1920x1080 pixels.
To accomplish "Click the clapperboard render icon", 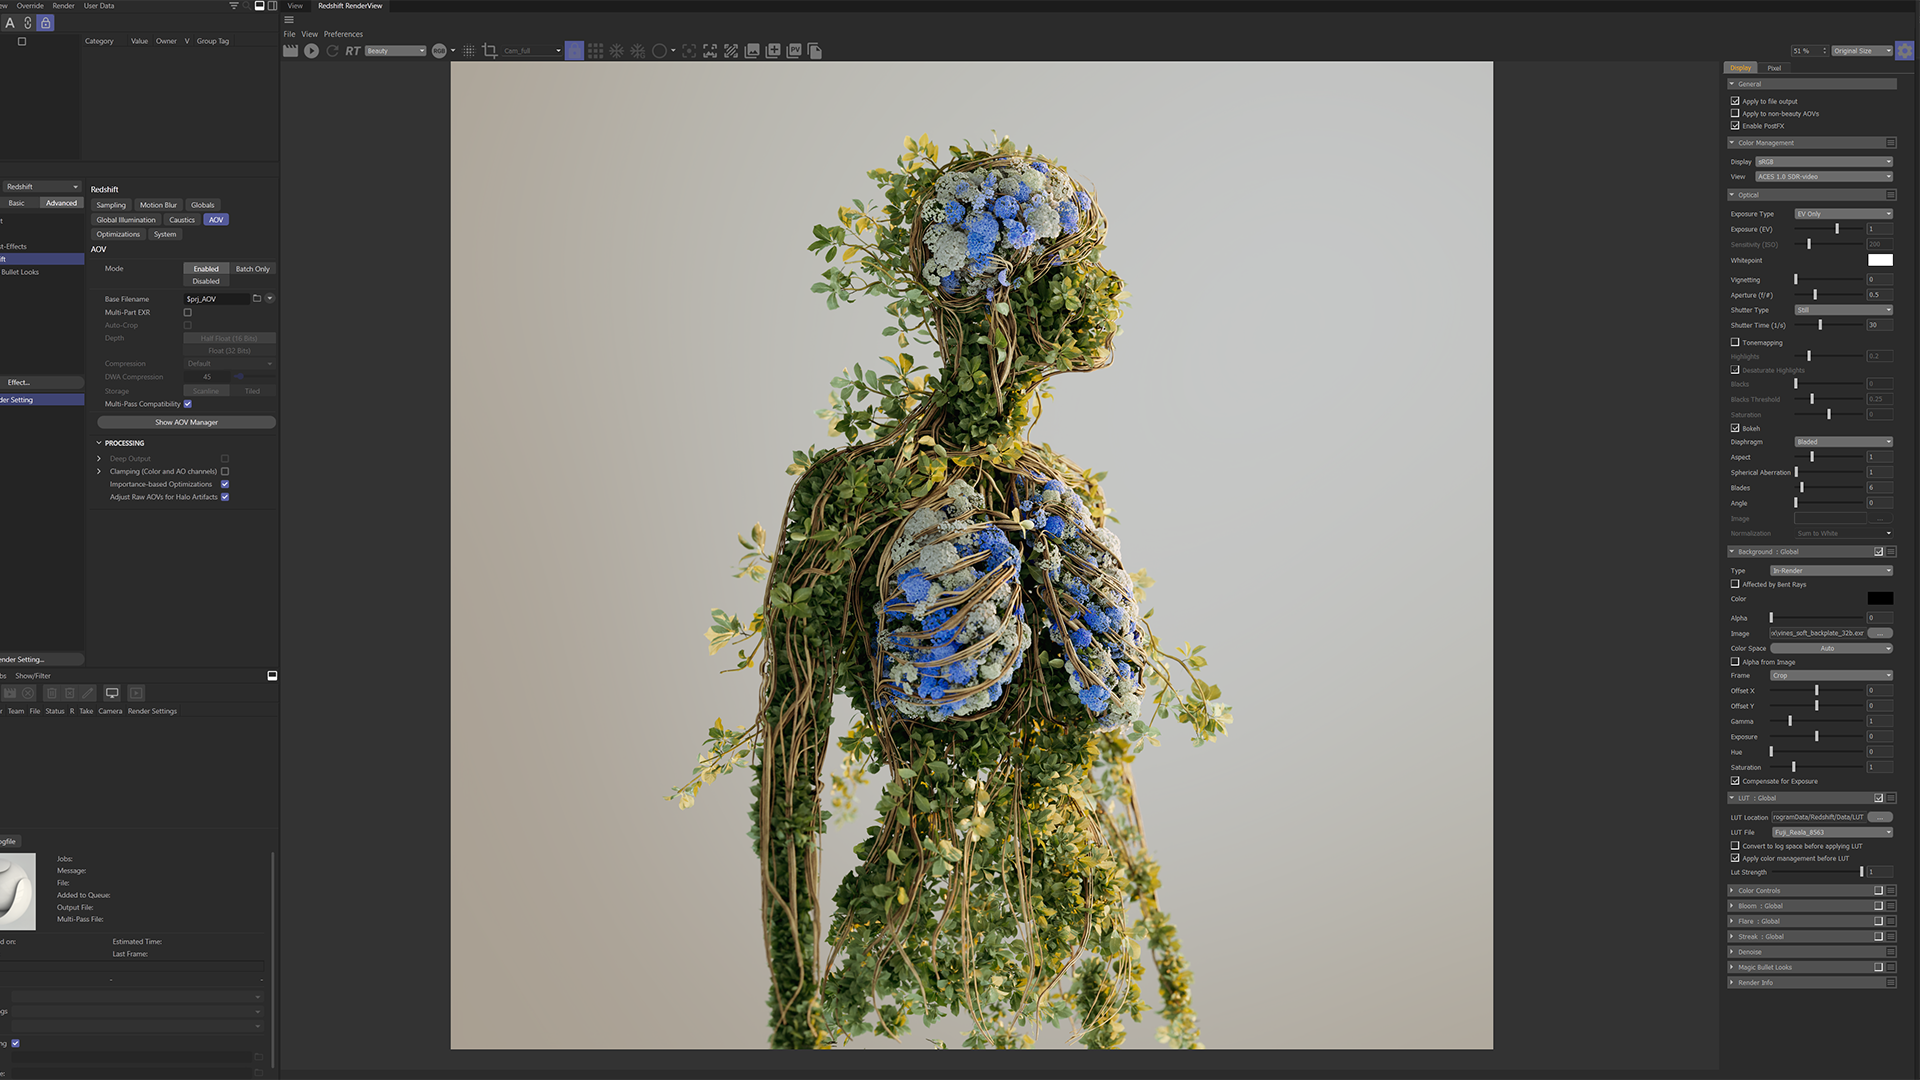I will point(290,51).
